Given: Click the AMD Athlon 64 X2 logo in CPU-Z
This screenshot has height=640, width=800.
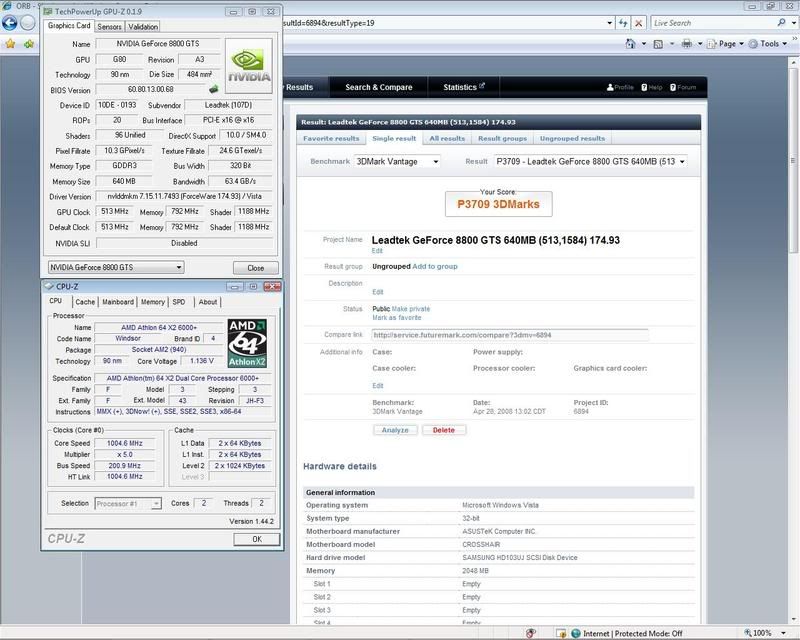Looking at the screenshot, I should (247, 343).
